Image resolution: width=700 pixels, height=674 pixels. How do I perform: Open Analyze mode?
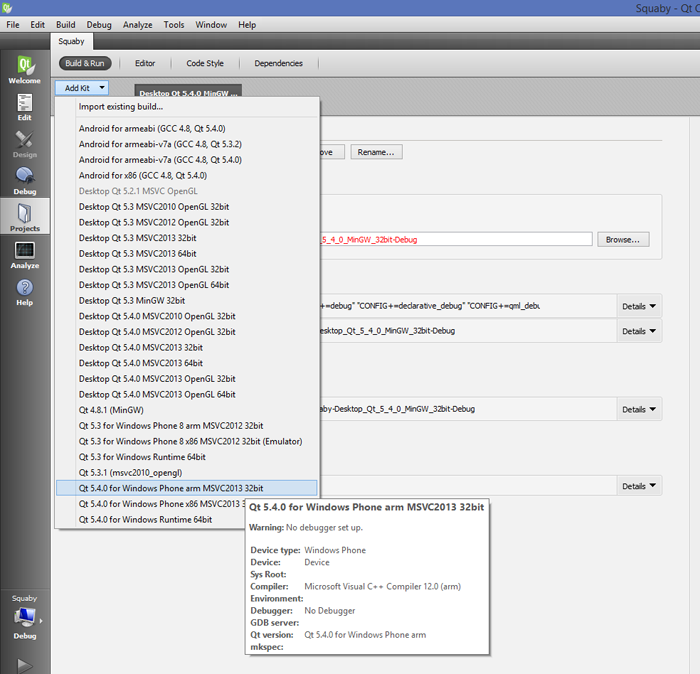click(x=25, y=255)
